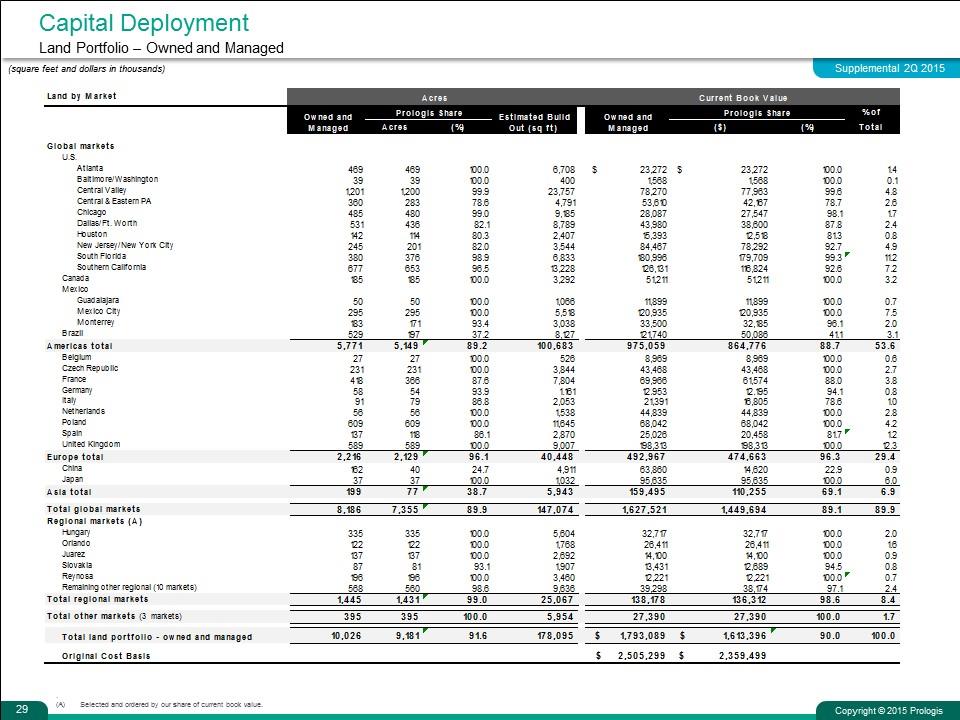
Task: Select the 'Regional markets (A)' section label
Action: pos(95,521)
